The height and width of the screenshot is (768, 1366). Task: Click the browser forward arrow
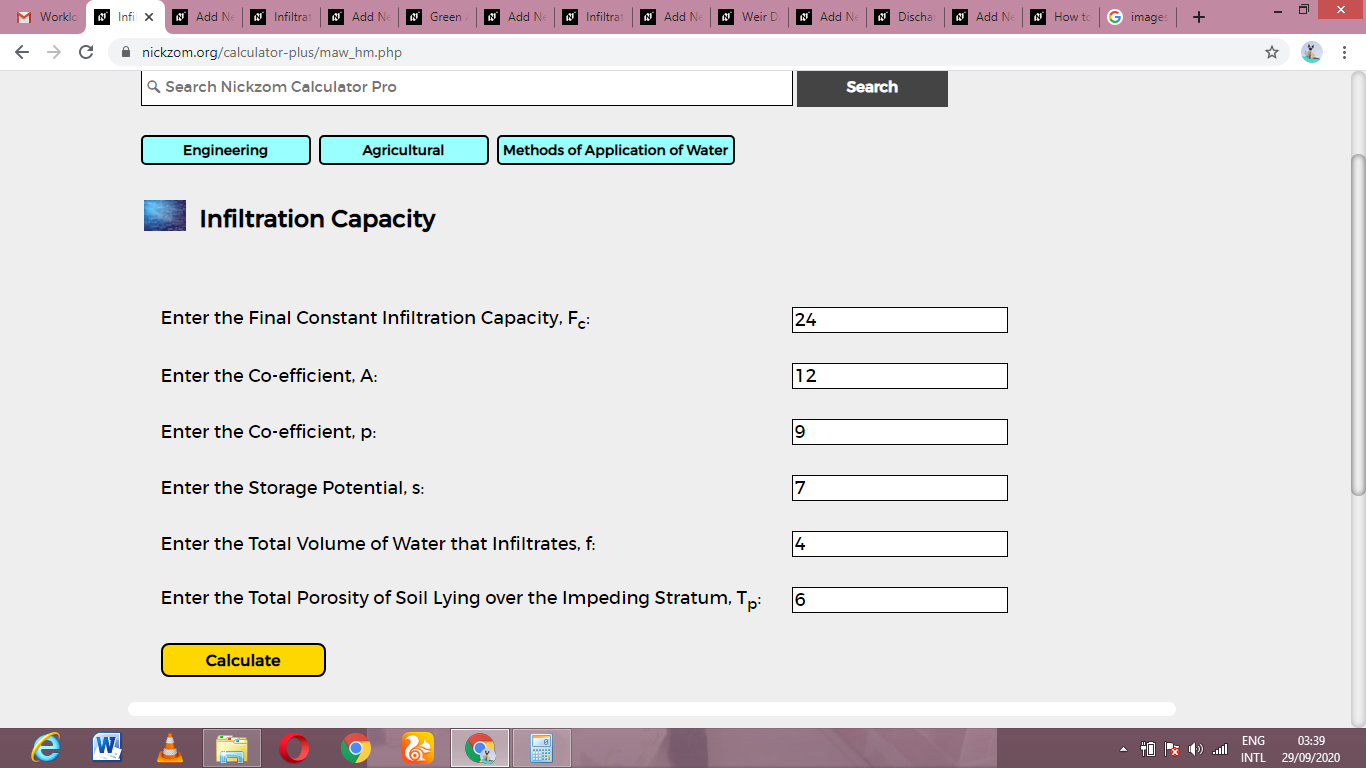pyautogui.click(x=54, y=52)
